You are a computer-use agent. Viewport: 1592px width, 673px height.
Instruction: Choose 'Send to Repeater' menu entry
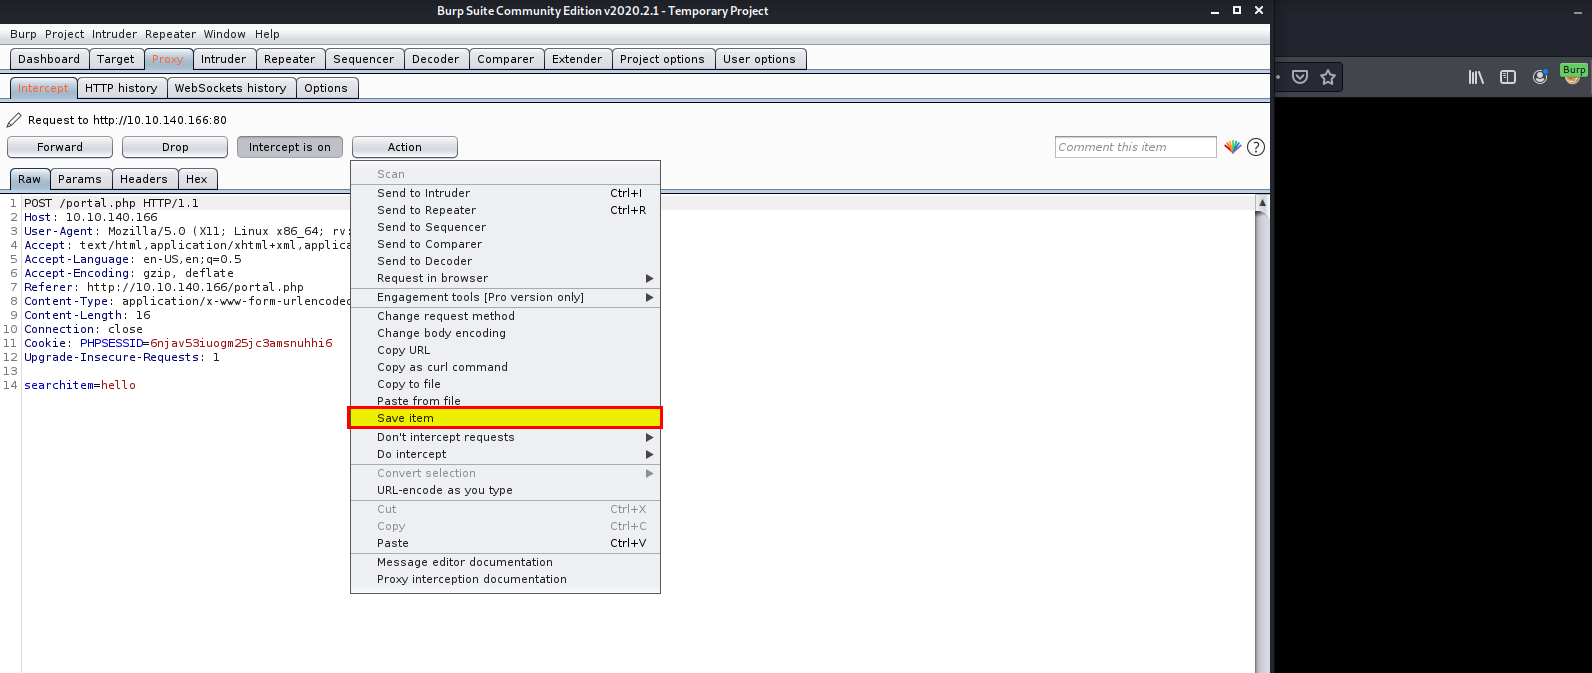point(426,210)
